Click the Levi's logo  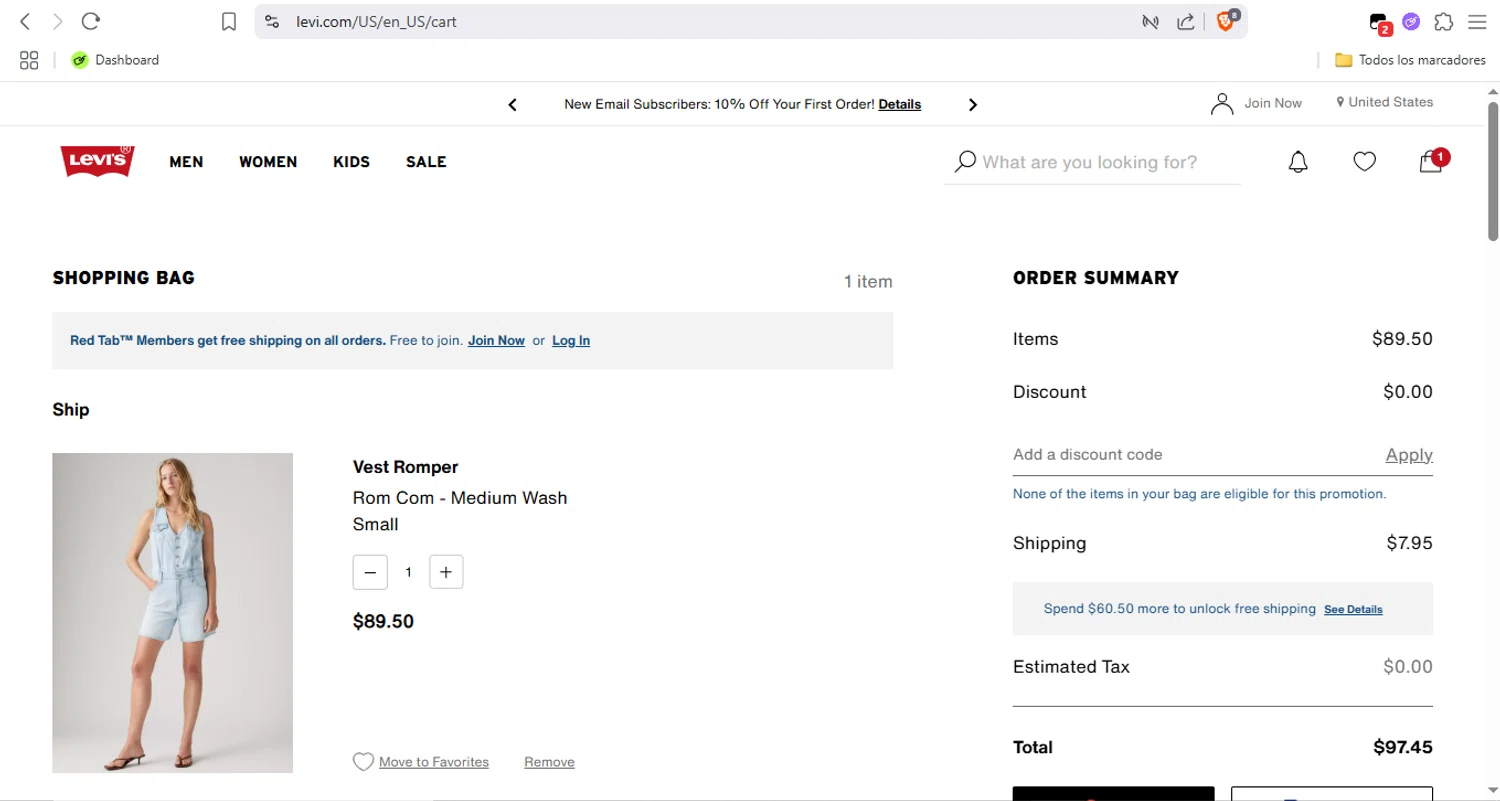click(98, 161)
